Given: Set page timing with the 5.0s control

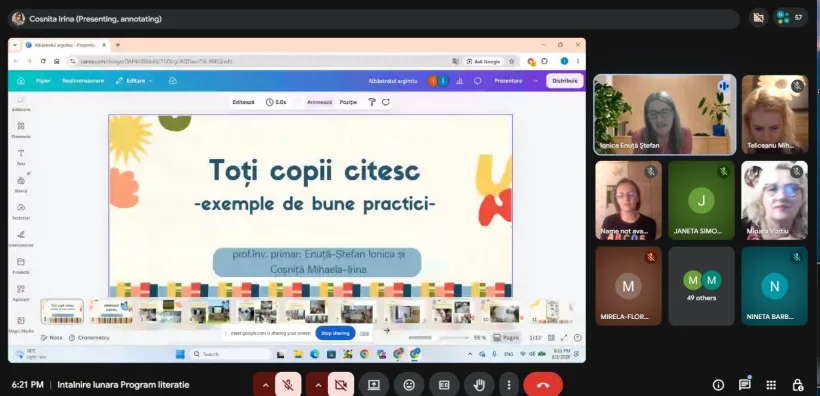Looking at the screenshot, I should pyautogui.click(x=276, y=102).
